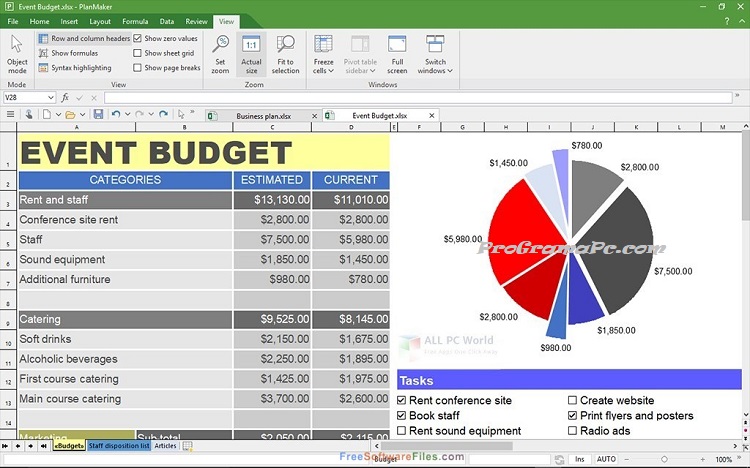750x468 pixels.
Task: Open the Formula ribbon tab
Action: point(135,21)
